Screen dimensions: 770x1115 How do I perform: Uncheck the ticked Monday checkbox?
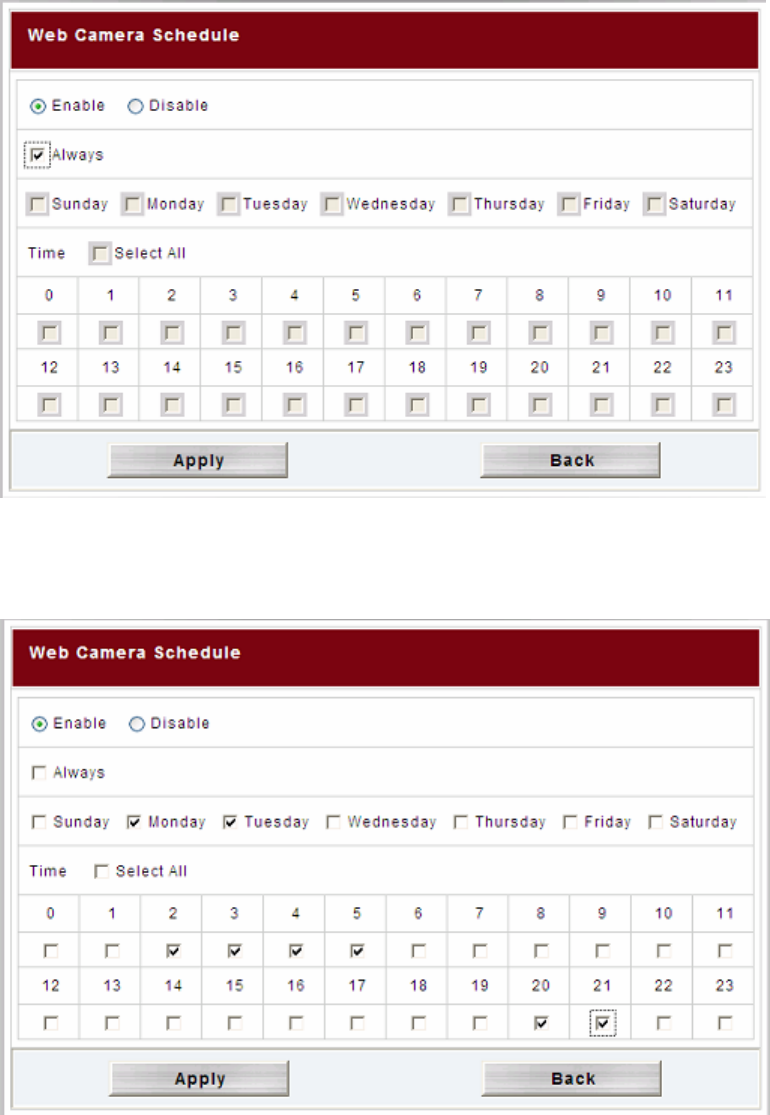coord(134,822)
